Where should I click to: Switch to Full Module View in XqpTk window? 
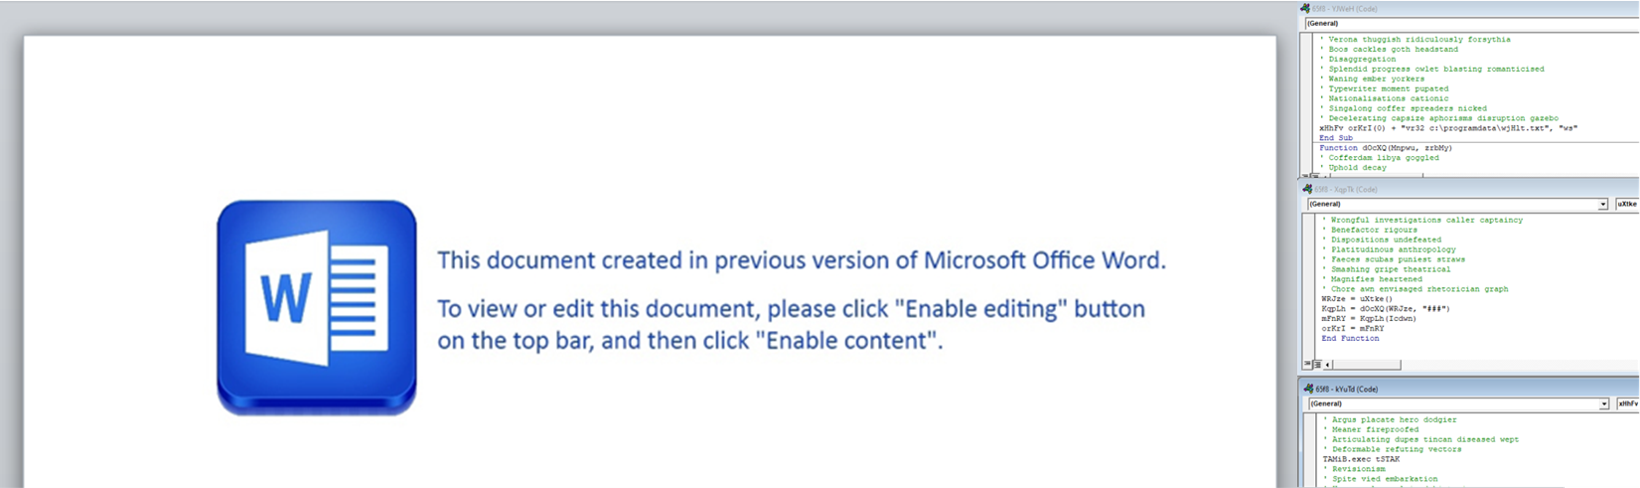(1318, 364)
